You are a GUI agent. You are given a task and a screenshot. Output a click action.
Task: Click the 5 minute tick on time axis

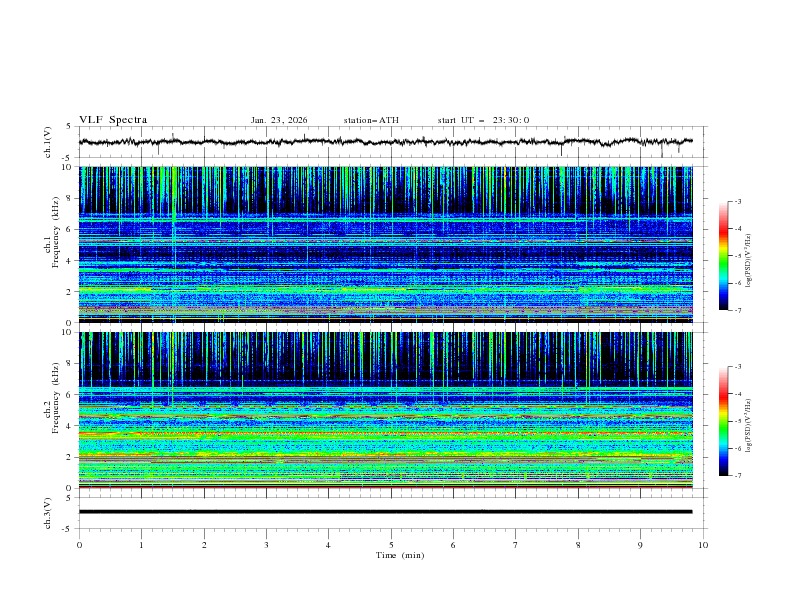391,545
